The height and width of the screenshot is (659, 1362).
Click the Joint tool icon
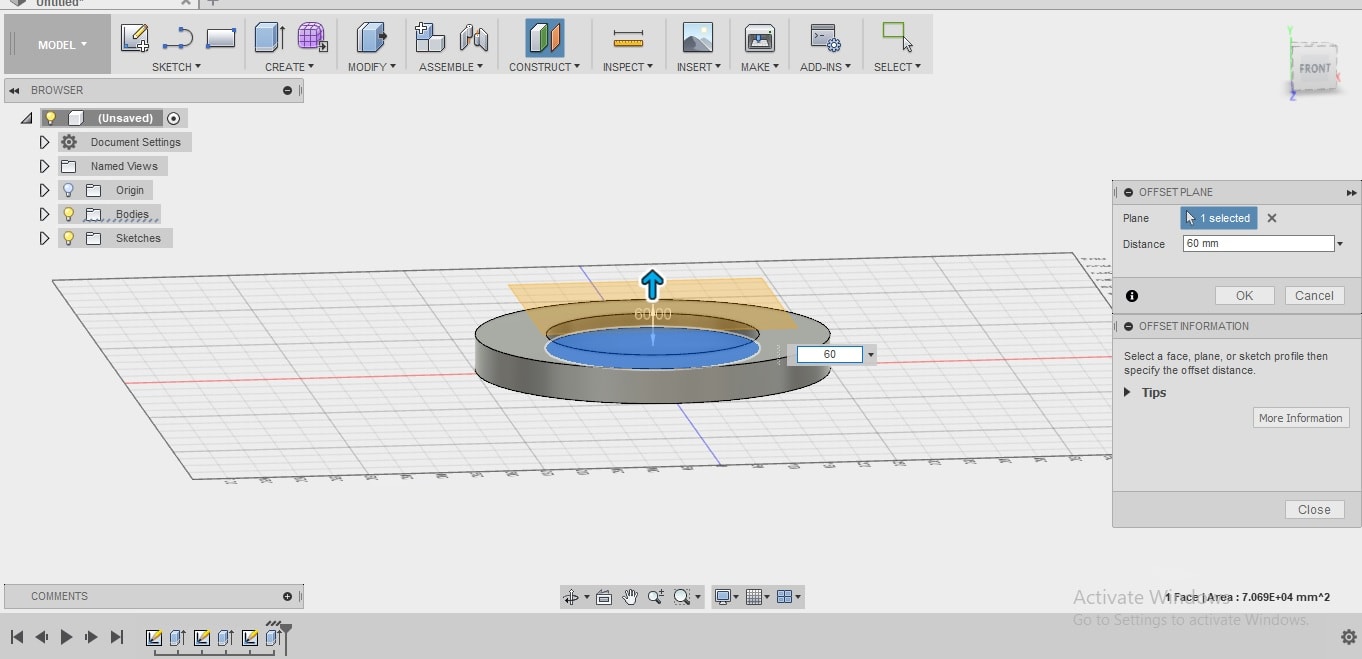[473, 38]
